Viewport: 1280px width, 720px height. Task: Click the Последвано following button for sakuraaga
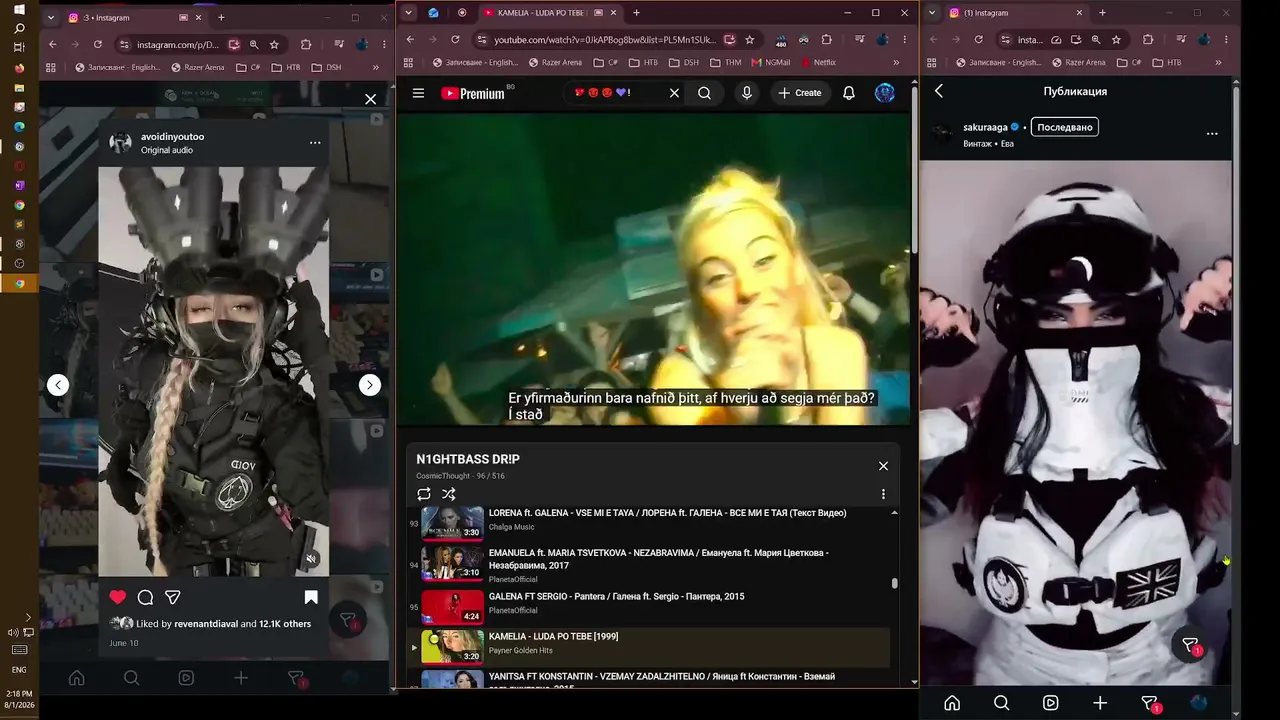(1064, 127)
